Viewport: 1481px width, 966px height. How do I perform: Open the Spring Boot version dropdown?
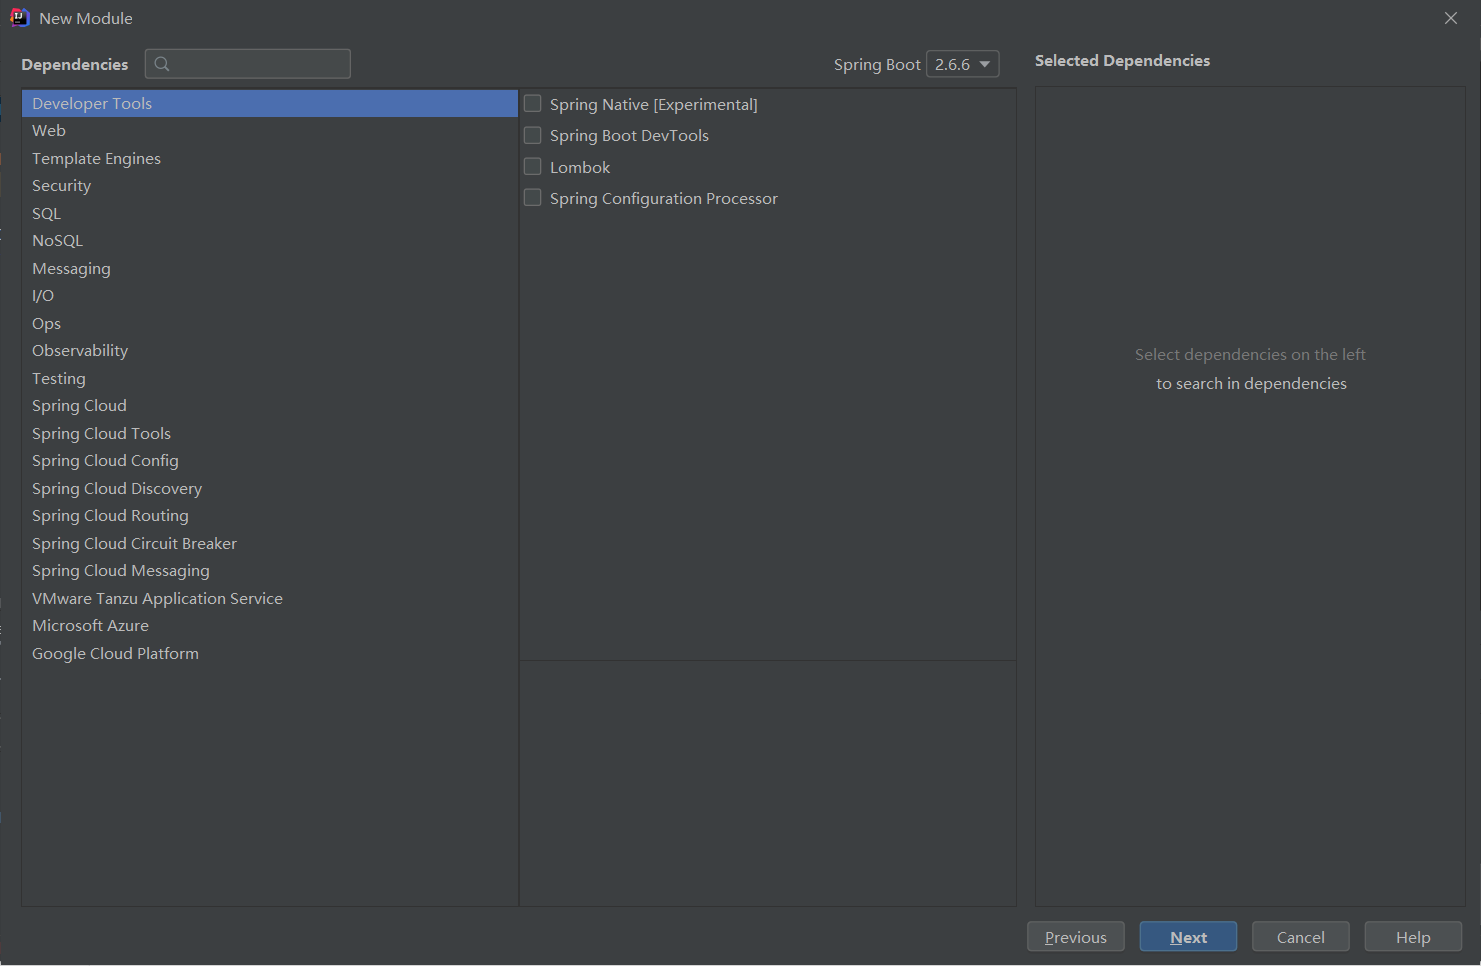[963, 64]
